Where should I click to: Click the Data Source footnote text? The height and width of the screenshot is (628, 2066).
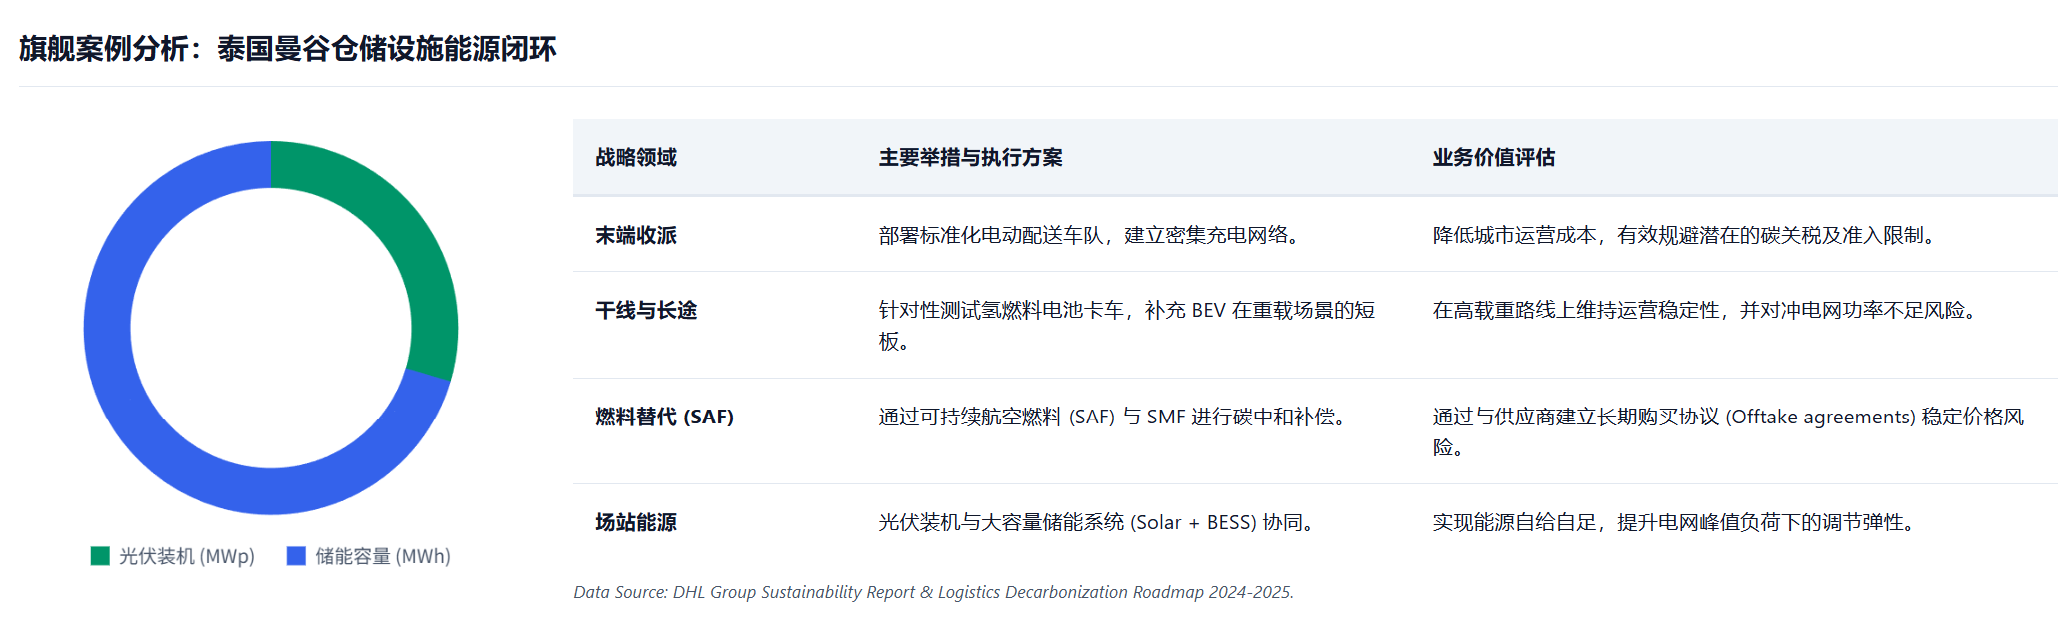click(933, 592)
